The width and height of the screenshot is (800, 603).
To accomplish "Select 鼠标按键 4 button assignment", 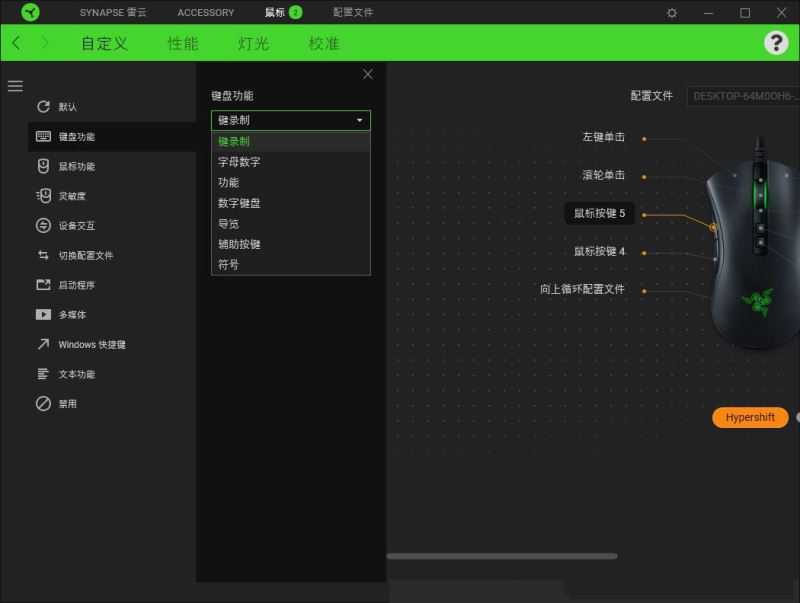I will (599, 251).
